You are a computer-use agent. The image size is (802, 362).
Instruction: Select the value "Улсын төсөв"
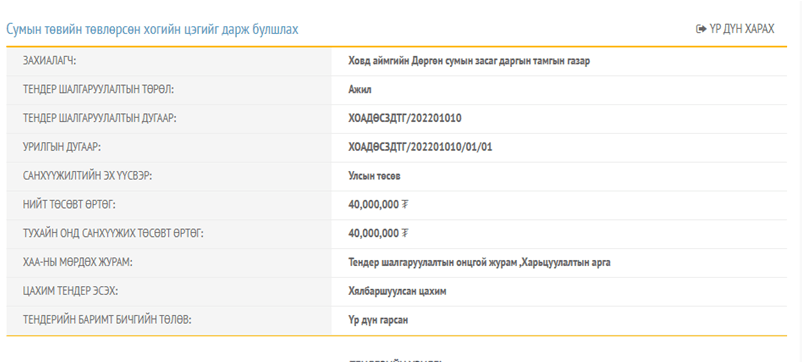coord(374,176)
